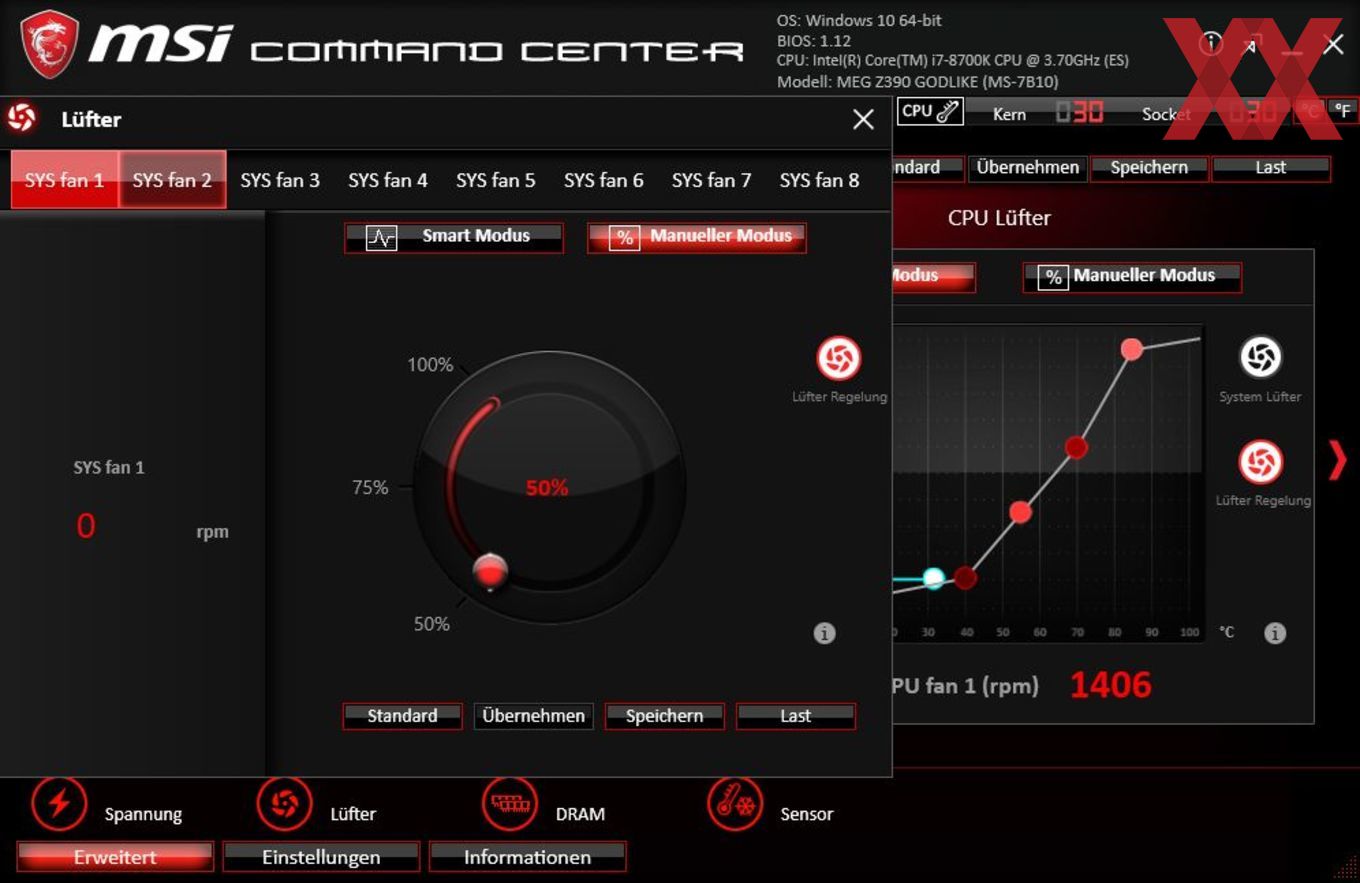Select the curve point near 70°C
This screenshot has height=883, width=1360.
pos(1076,447)
